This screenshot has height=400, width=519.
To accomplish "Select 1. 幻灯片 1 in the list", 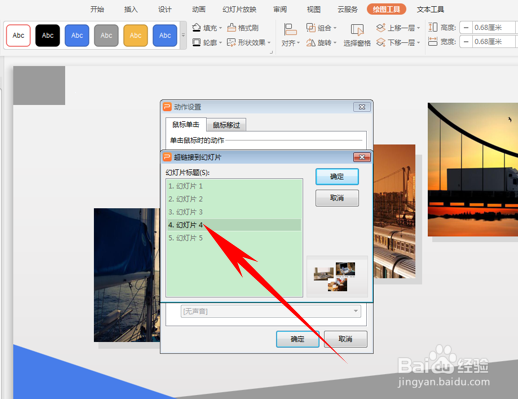I will click(x=234, y=186).
